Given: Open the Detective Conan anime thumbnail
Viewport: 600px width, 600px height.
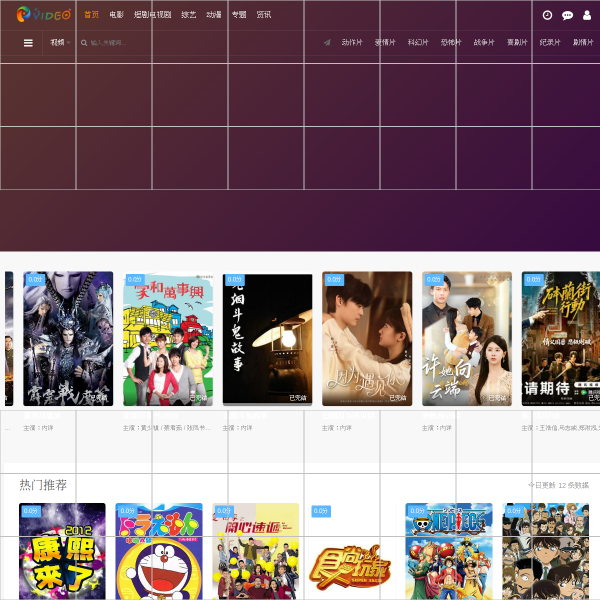Looking at the screenshot, I should click(546, 551).
